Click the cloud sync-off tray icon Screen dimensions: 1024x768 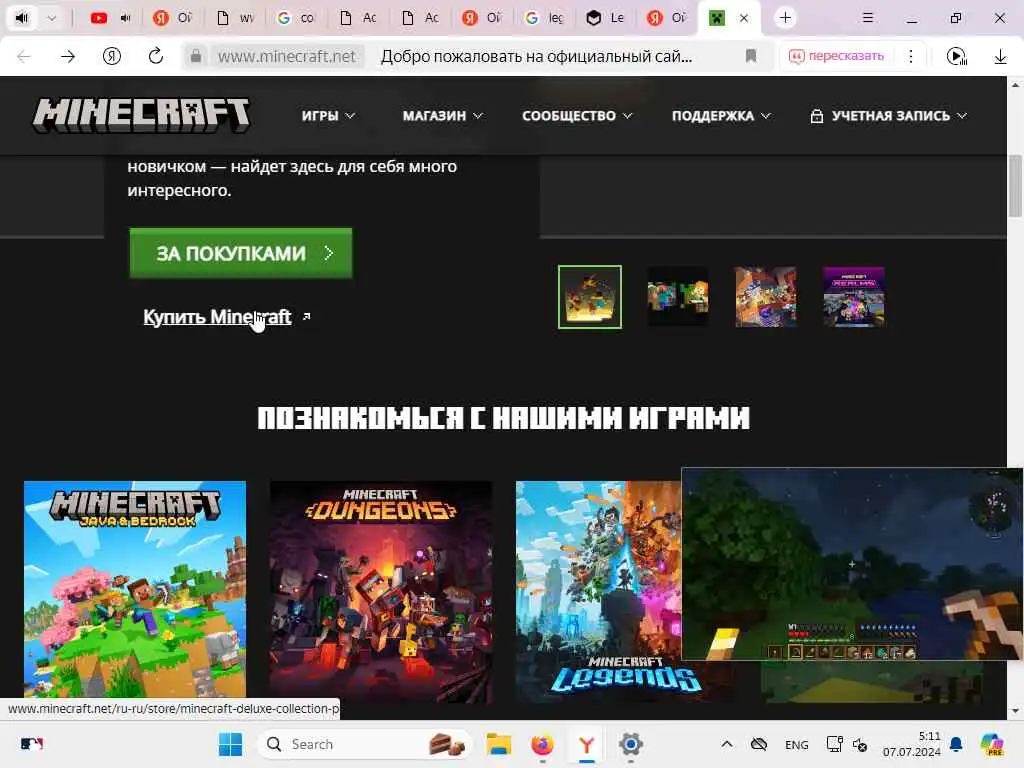point(759,744)
